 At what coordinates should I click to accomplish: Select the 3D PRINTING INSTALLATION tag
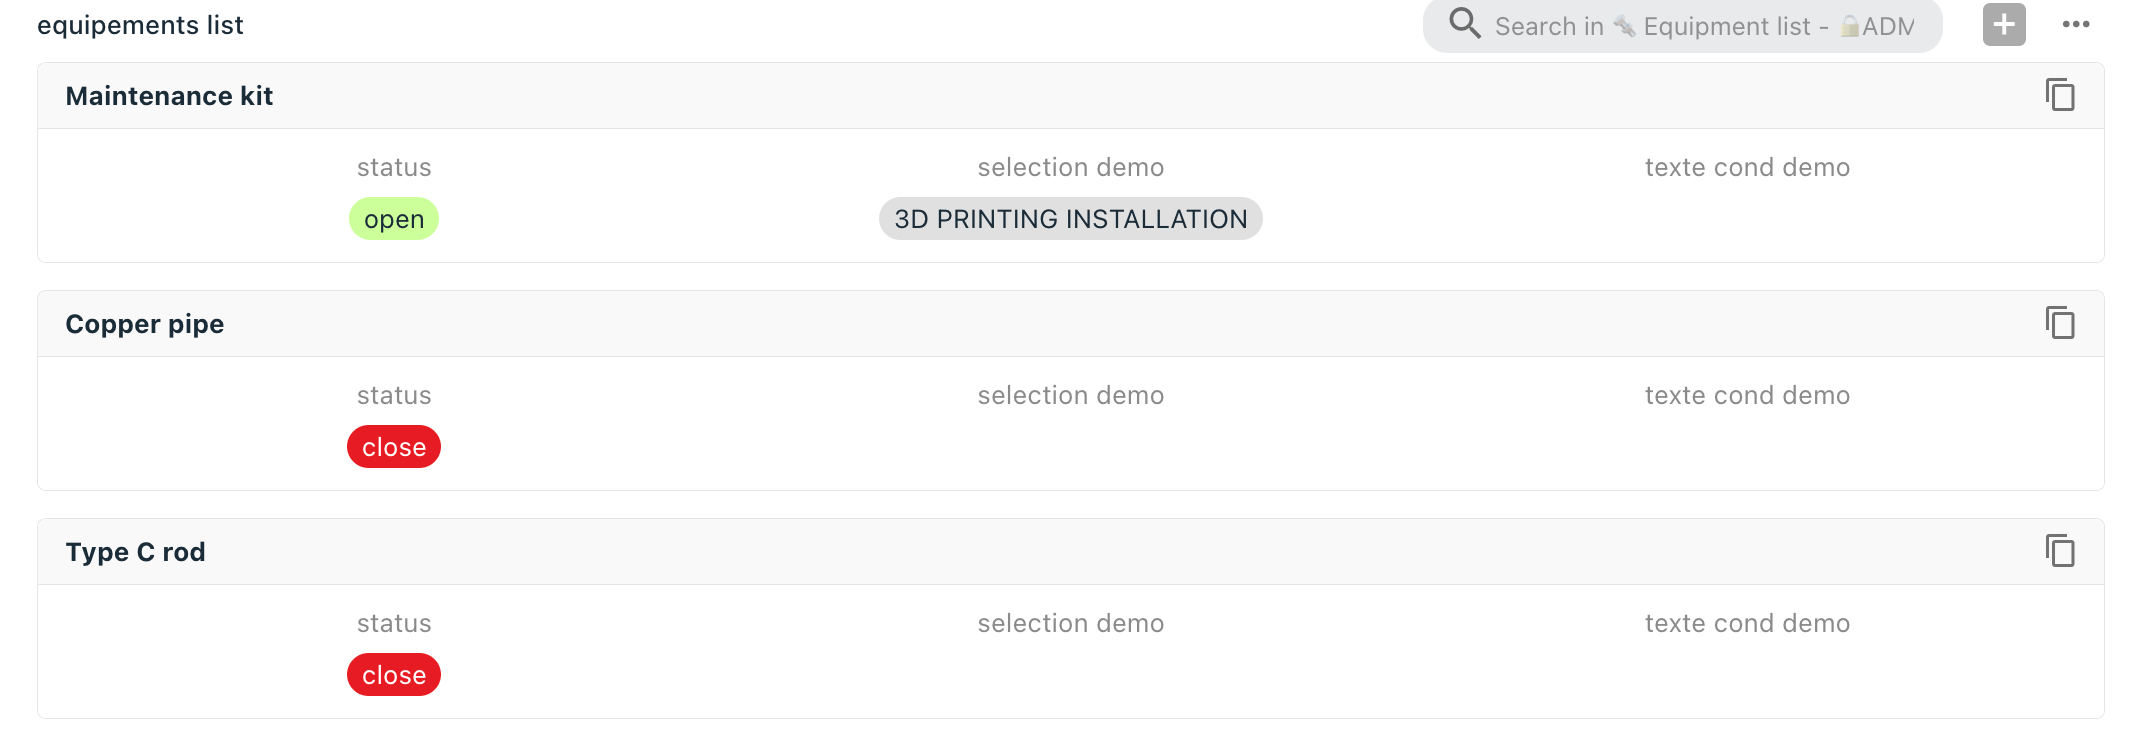click(1071, 219)
